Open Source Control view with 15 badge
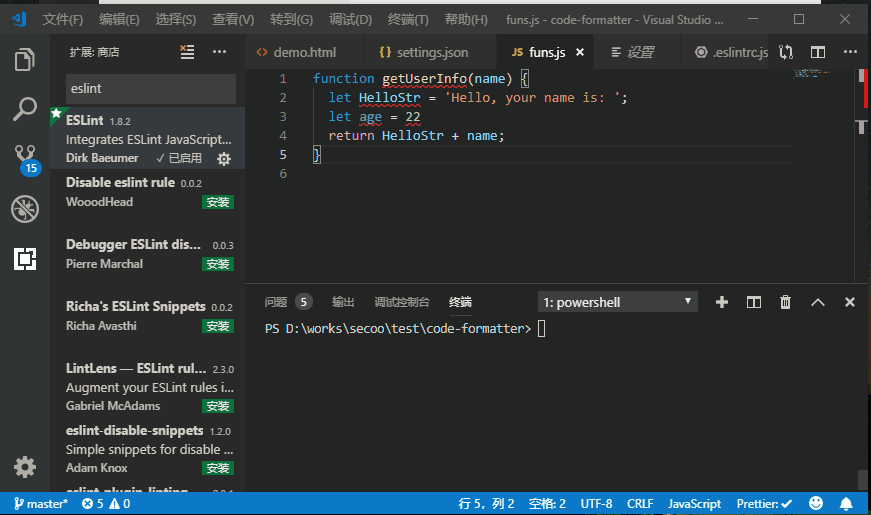The image size is (871, 515). point(26,160)
